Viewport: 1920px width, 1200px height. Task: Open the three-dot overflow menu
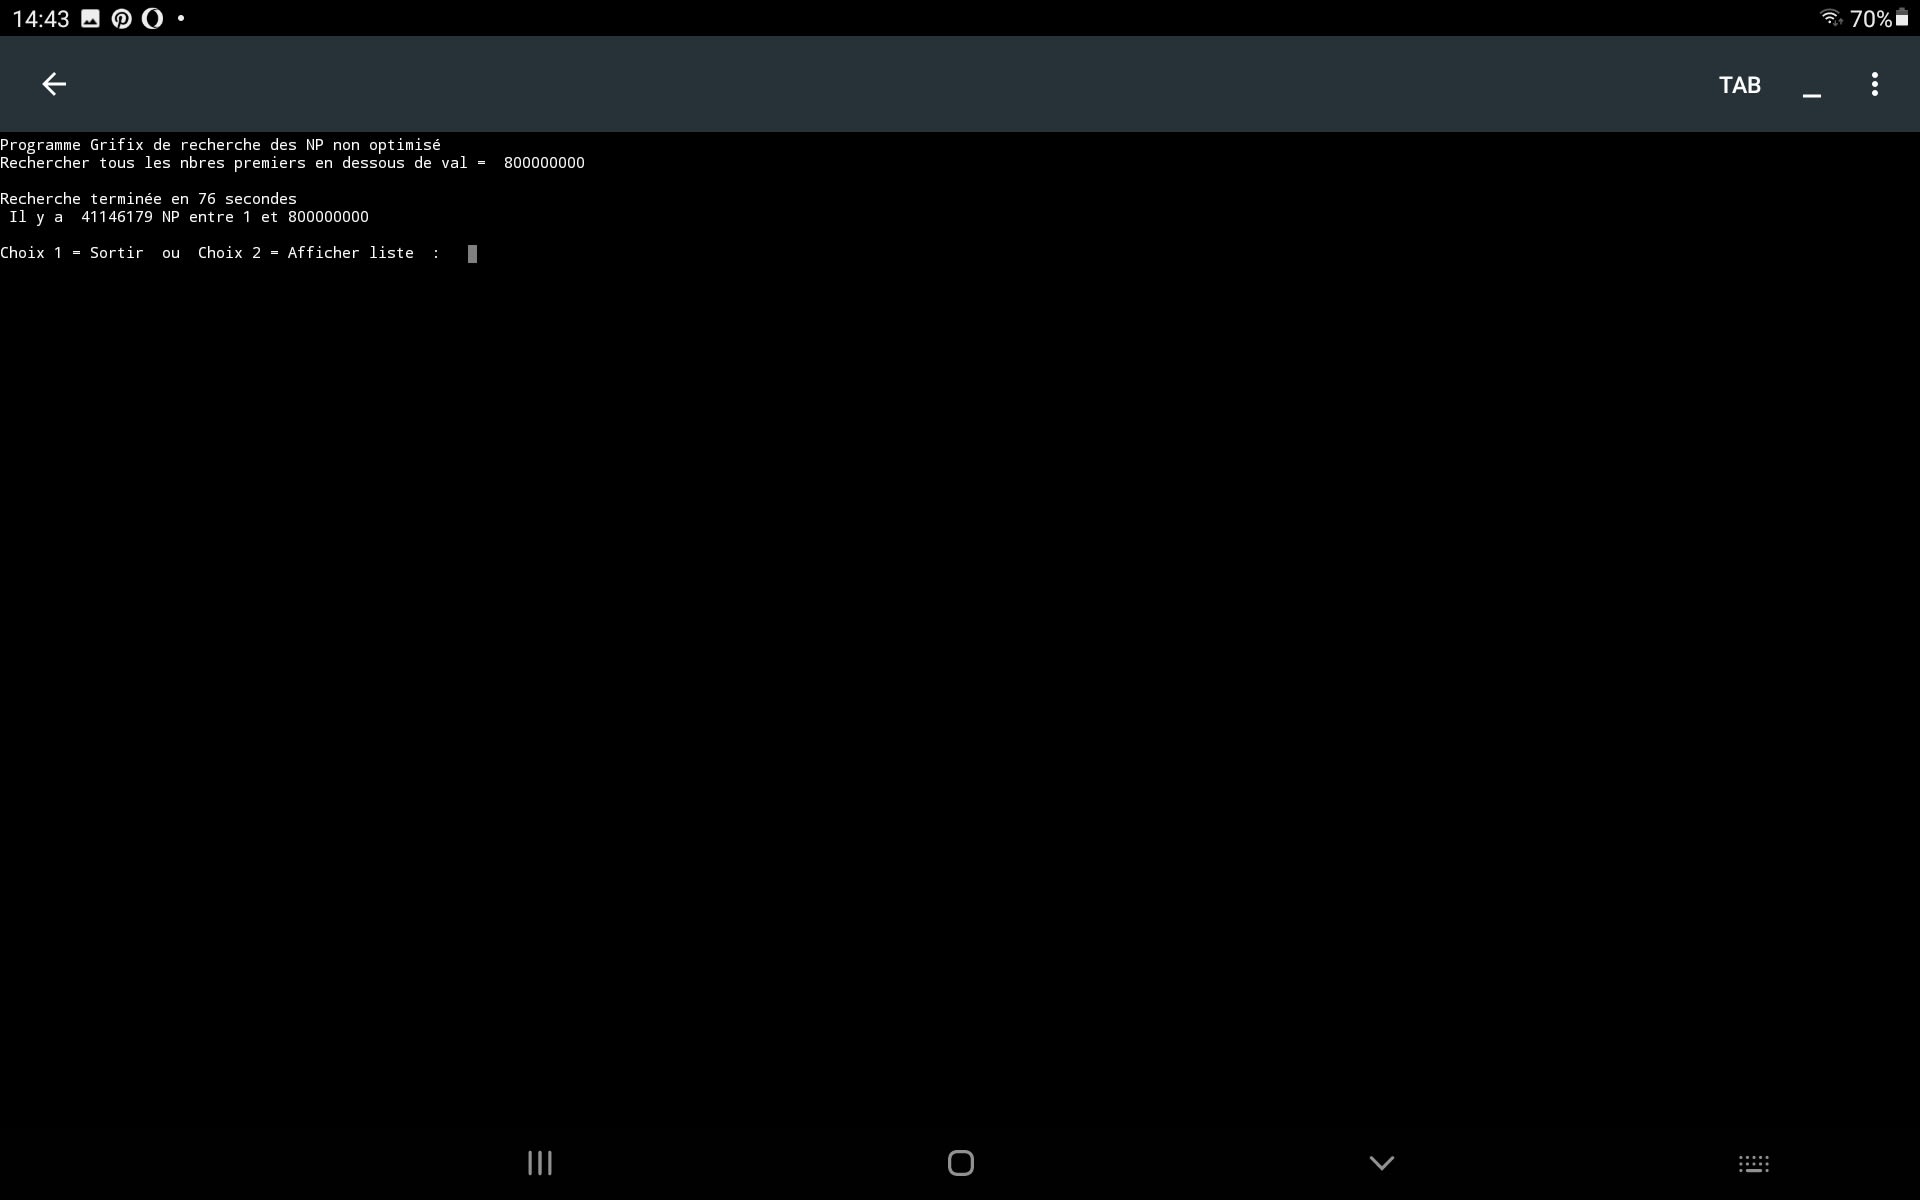1874,84
